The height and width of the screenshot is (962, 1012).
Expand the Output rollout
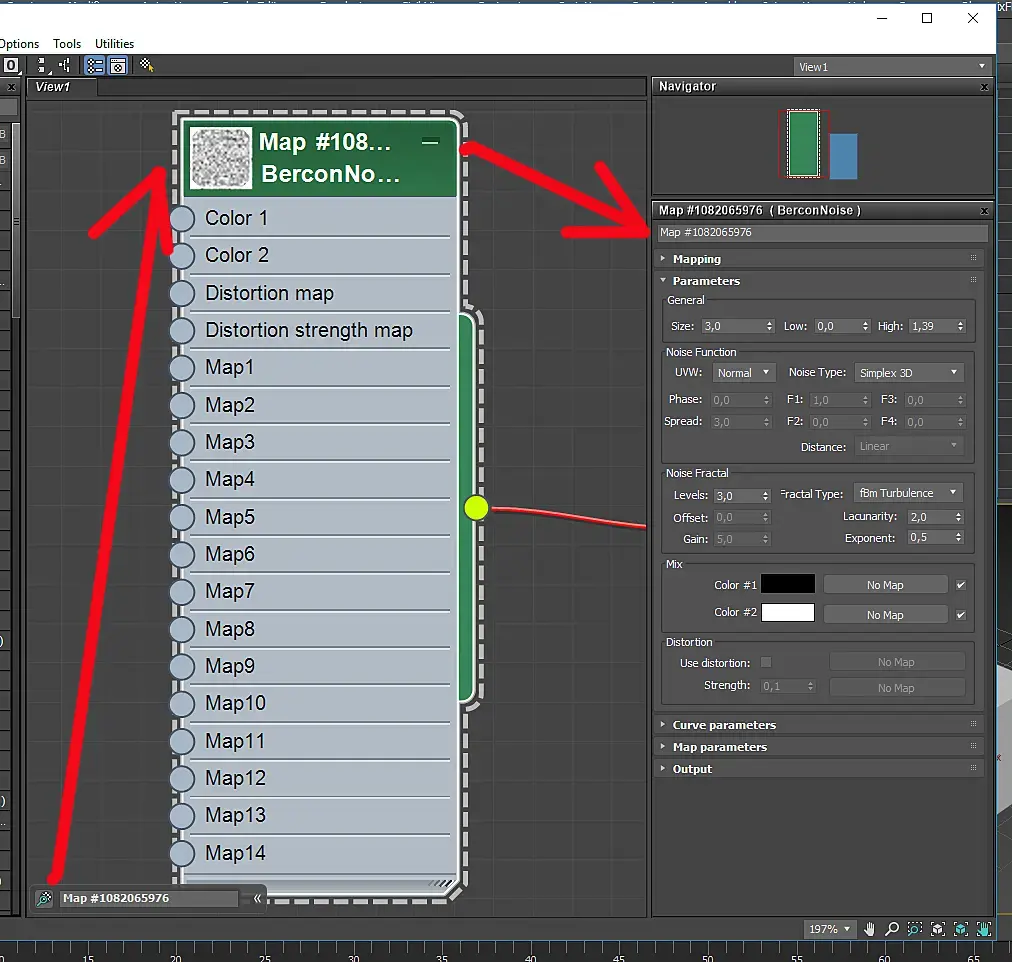click(x=818, y=768)
